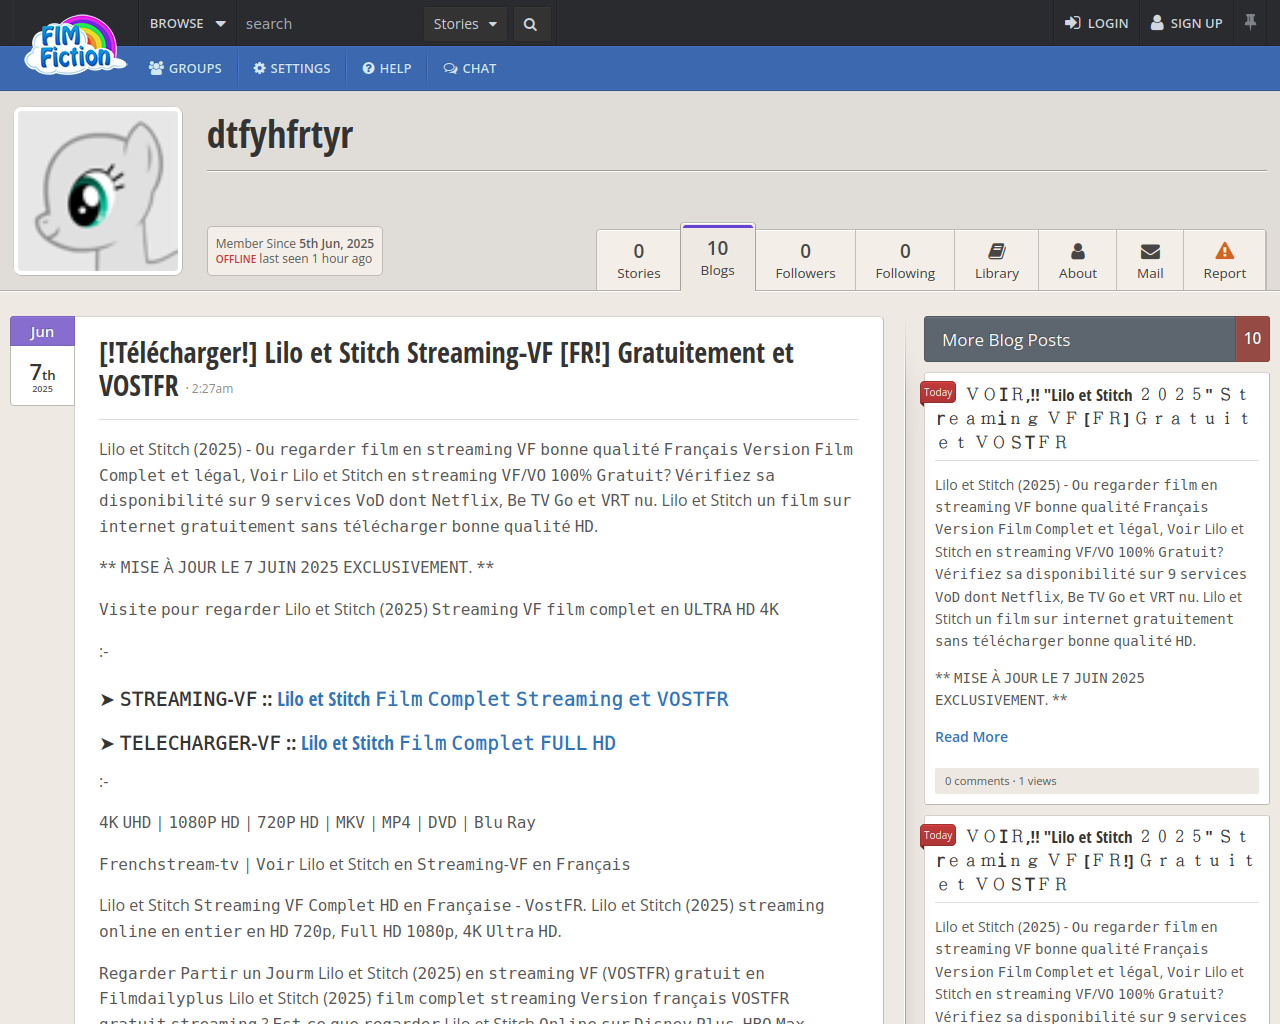Open the Sign Up link
The height and width of the screenshot is (1024, 1280).
pyautogui.click(x=1187, y=23)
